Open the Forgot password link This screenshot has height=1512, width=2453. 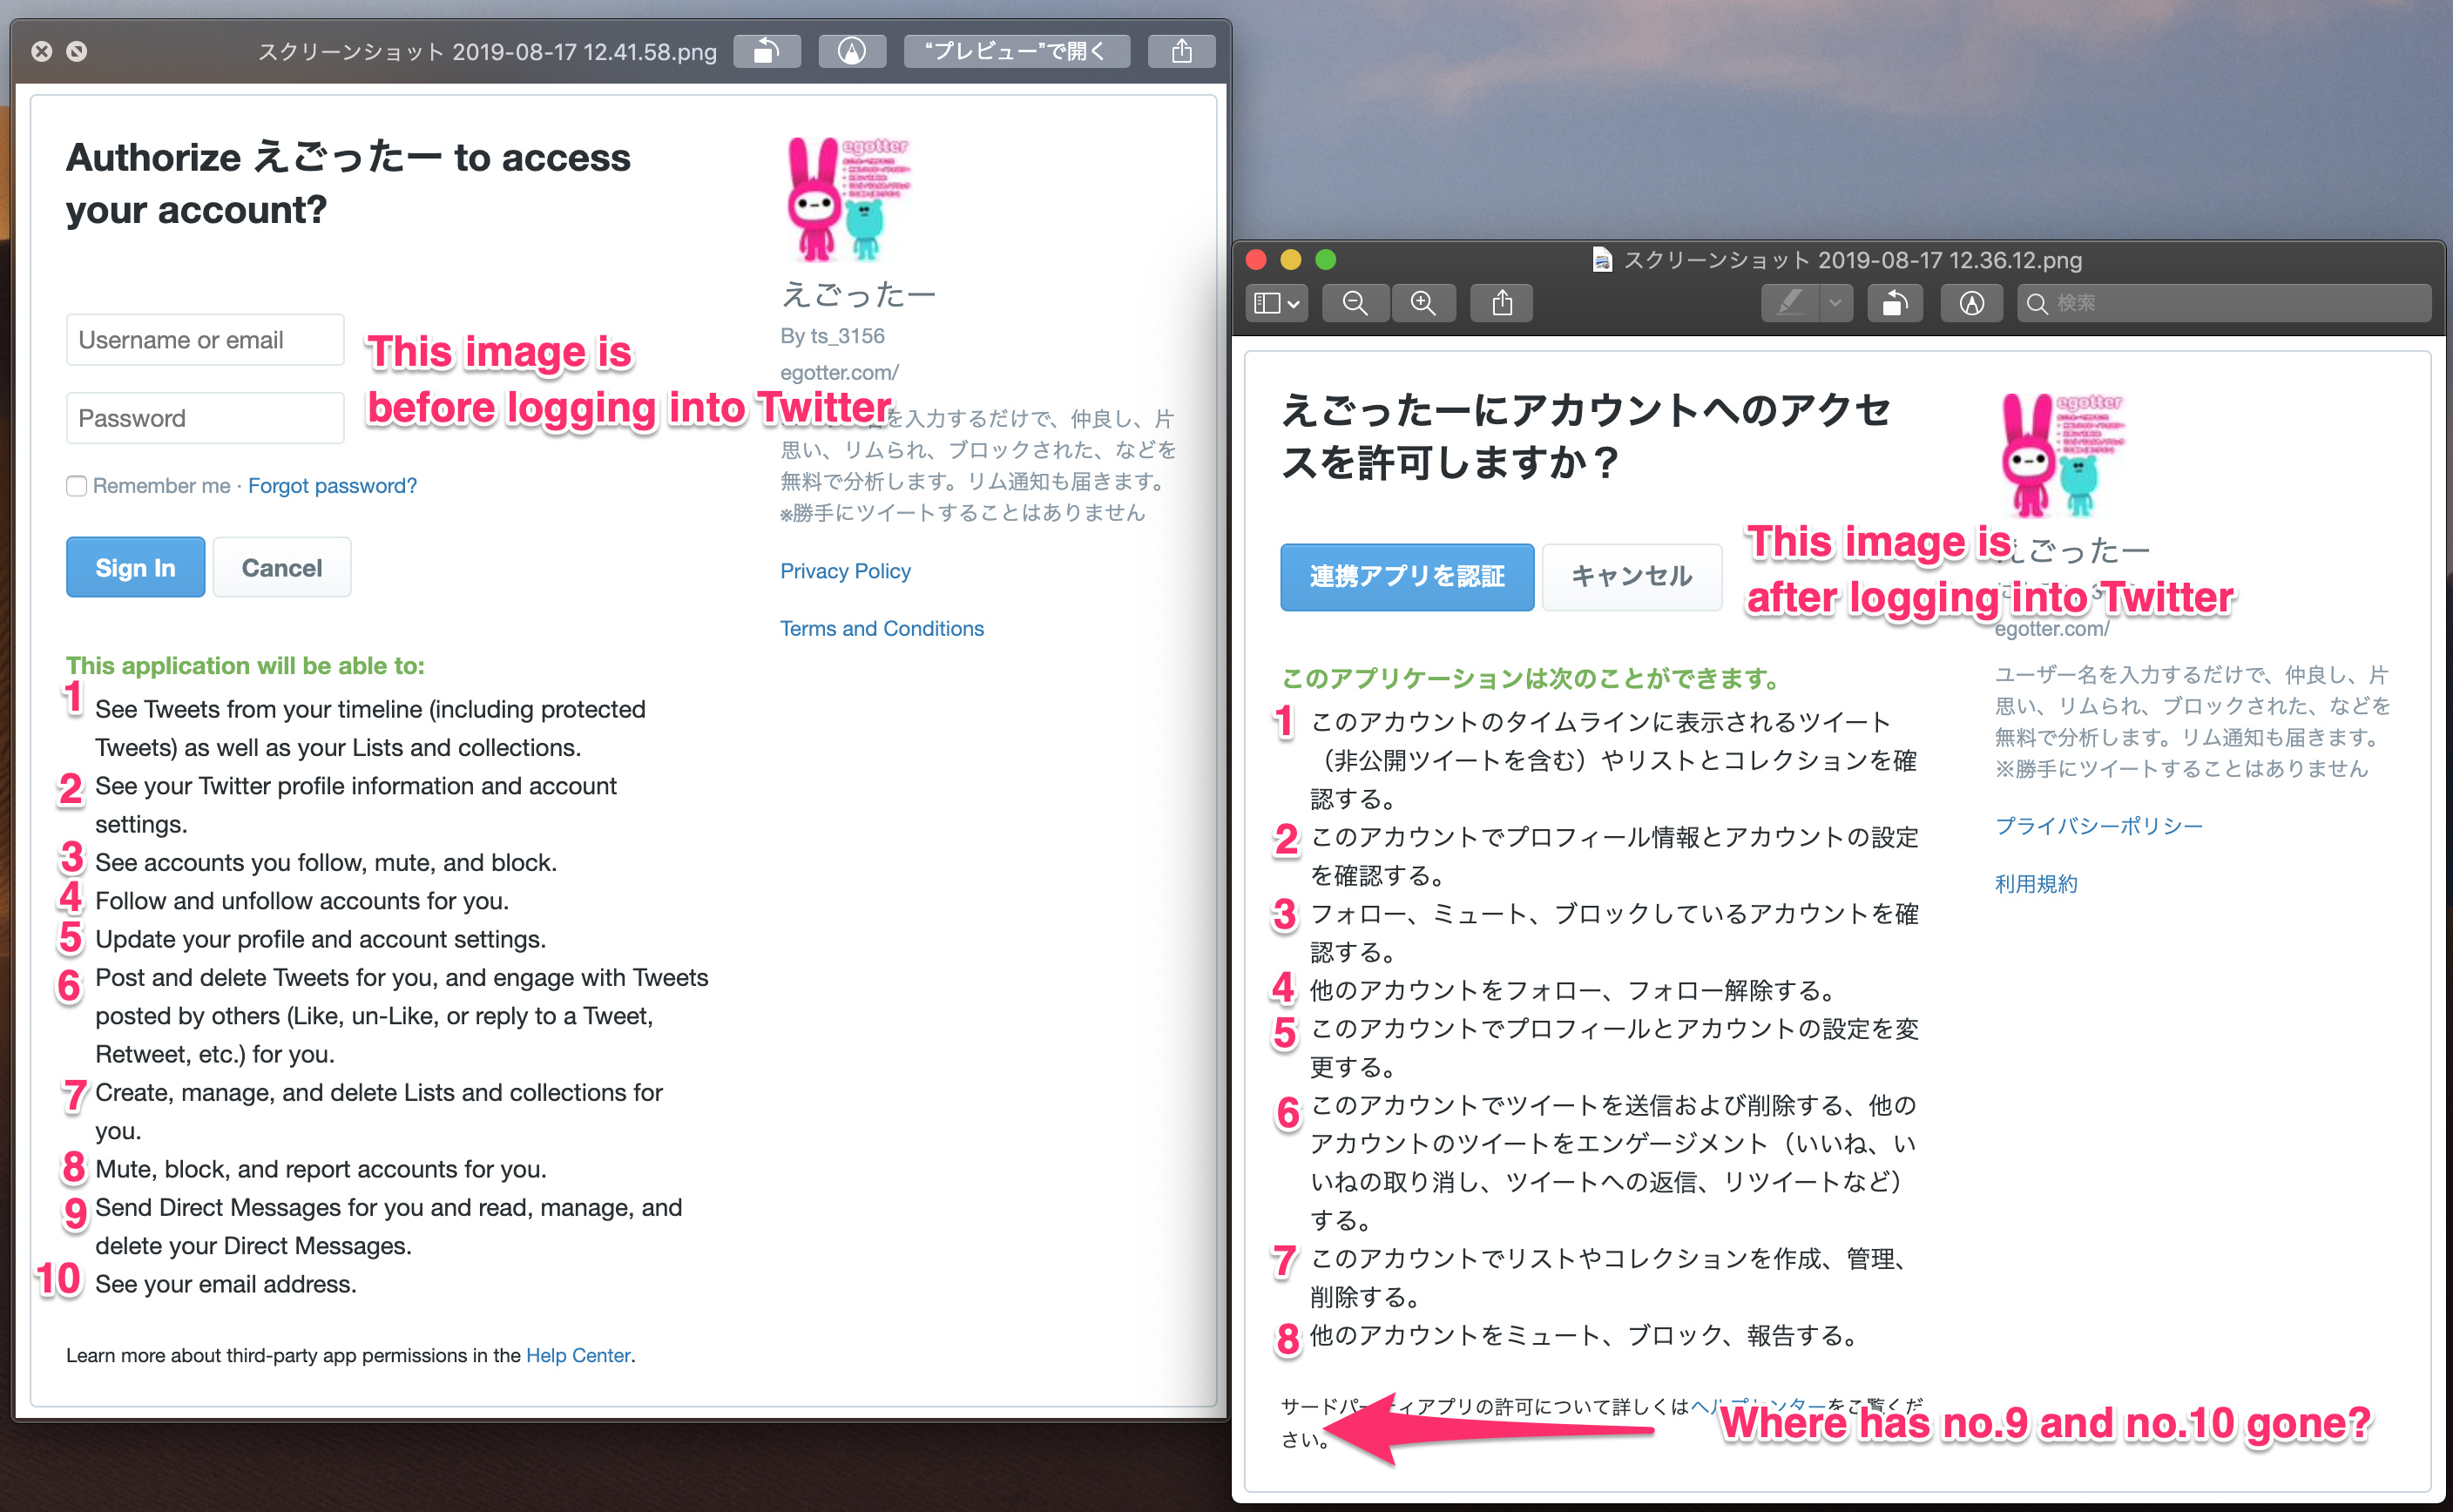tap(331, 486)
